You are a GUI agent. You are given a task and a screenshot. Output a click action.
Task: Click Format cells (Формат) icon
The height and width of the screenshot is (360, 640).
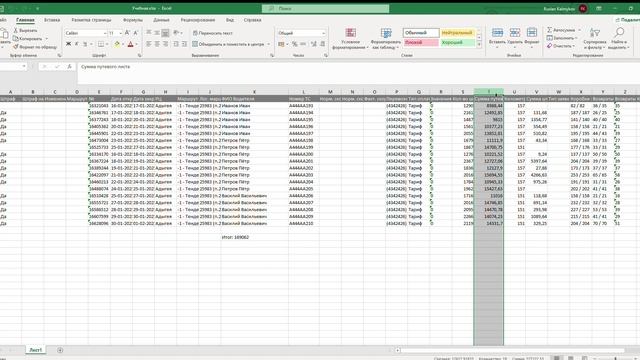pos(531,33)
